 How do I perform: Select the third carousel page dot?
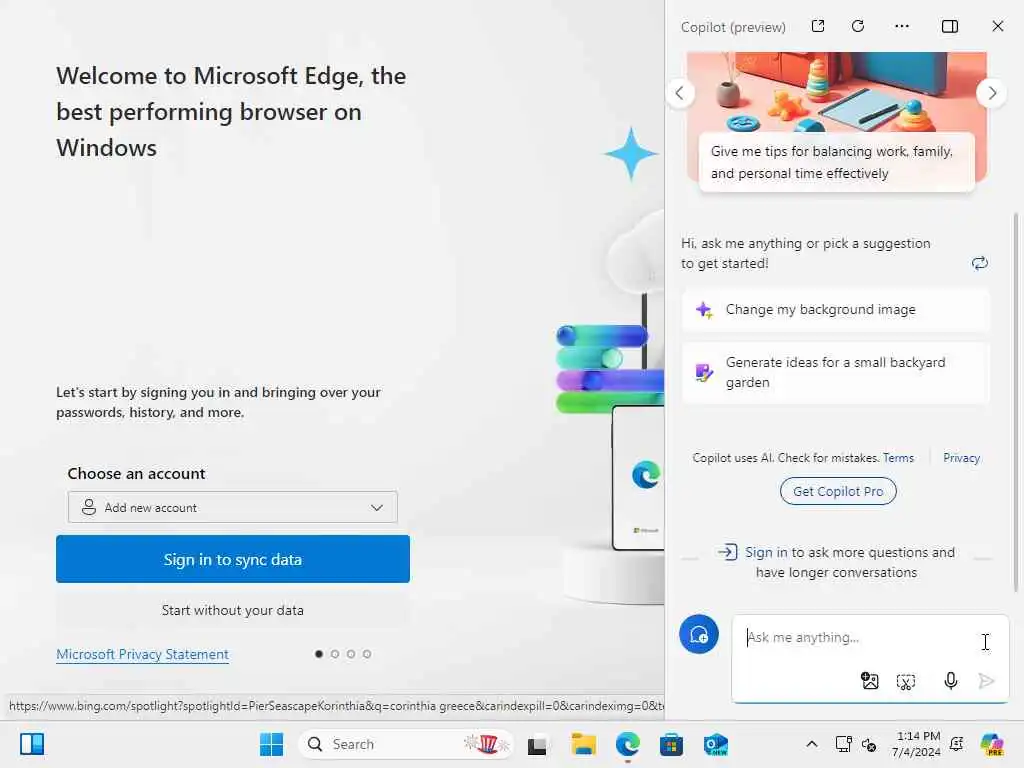pos(351,654)
